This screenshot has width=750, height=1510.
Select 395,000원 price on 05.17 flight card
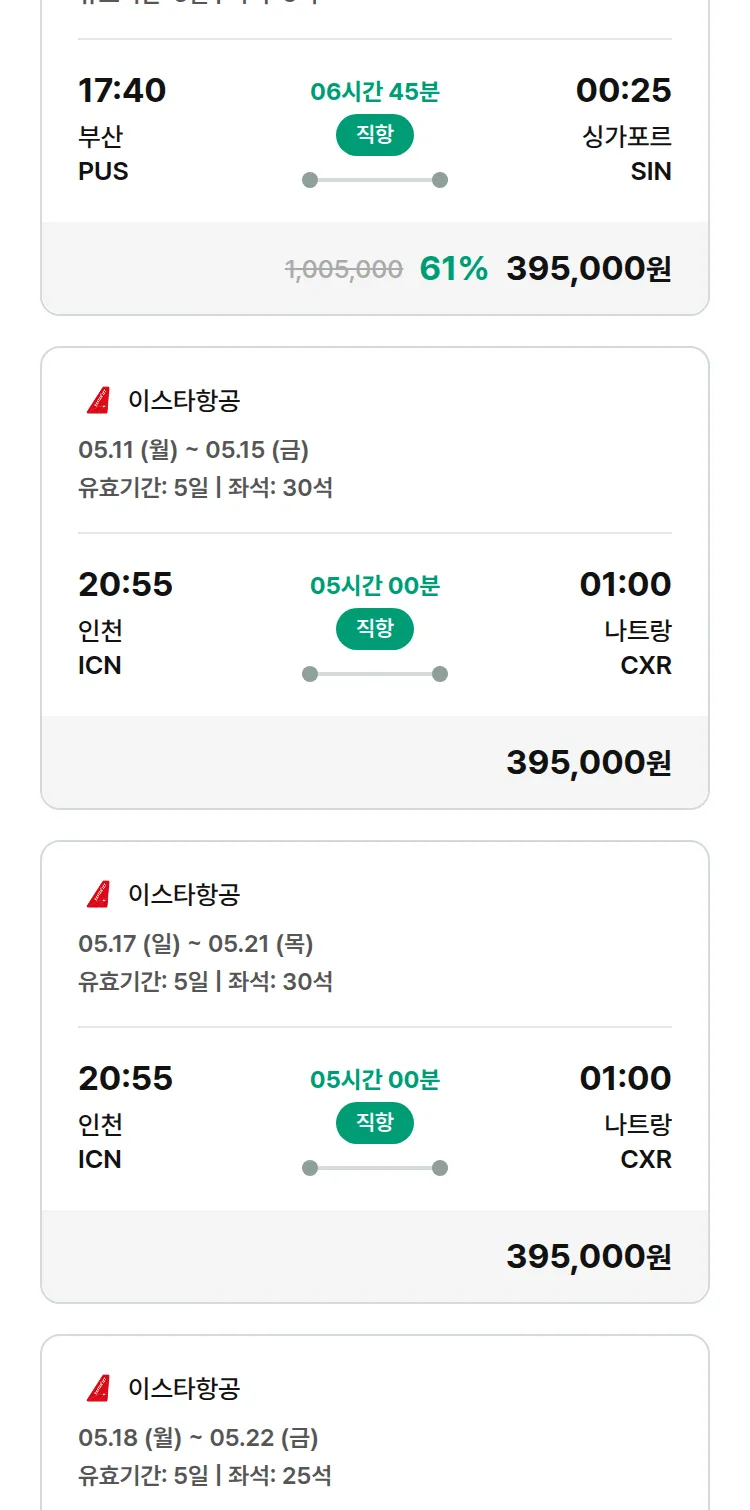[x=588, y=1257]
